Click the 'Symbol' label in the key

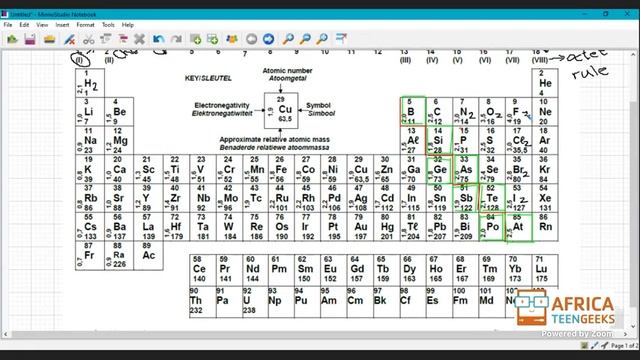[x=318, y=105]
